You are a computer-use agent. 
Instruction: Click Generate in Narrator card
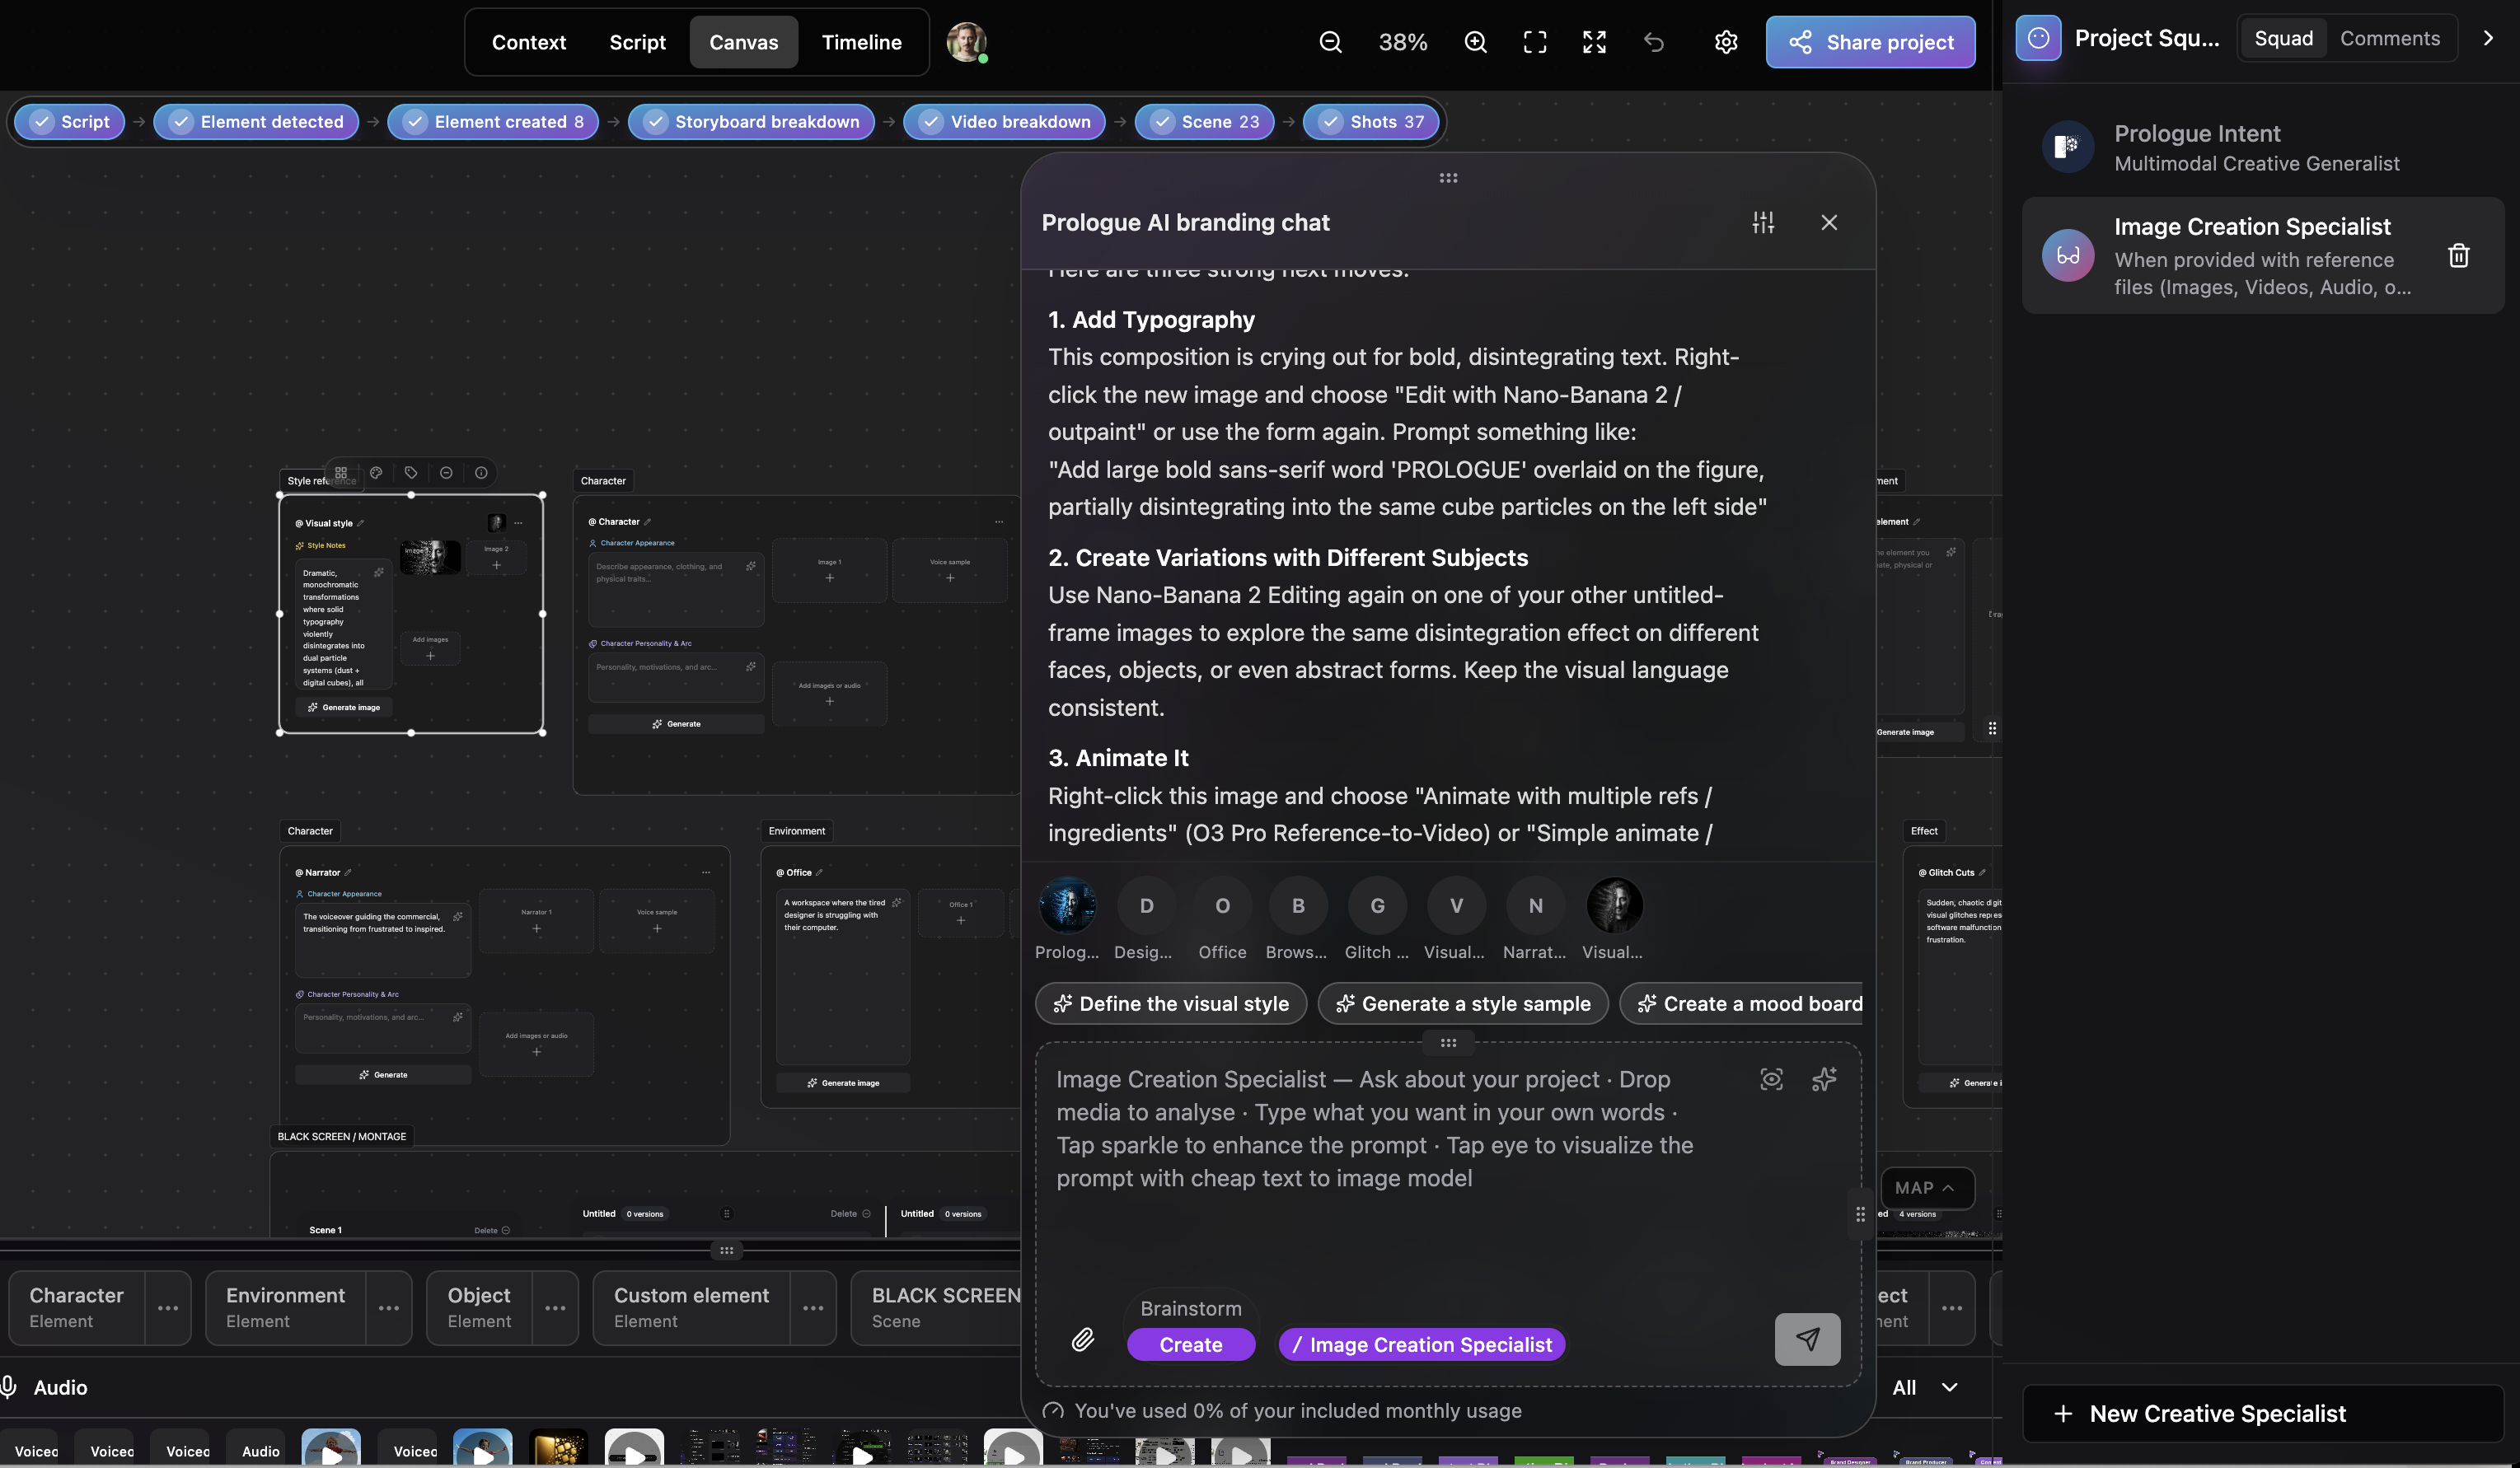click(383, 1075)
